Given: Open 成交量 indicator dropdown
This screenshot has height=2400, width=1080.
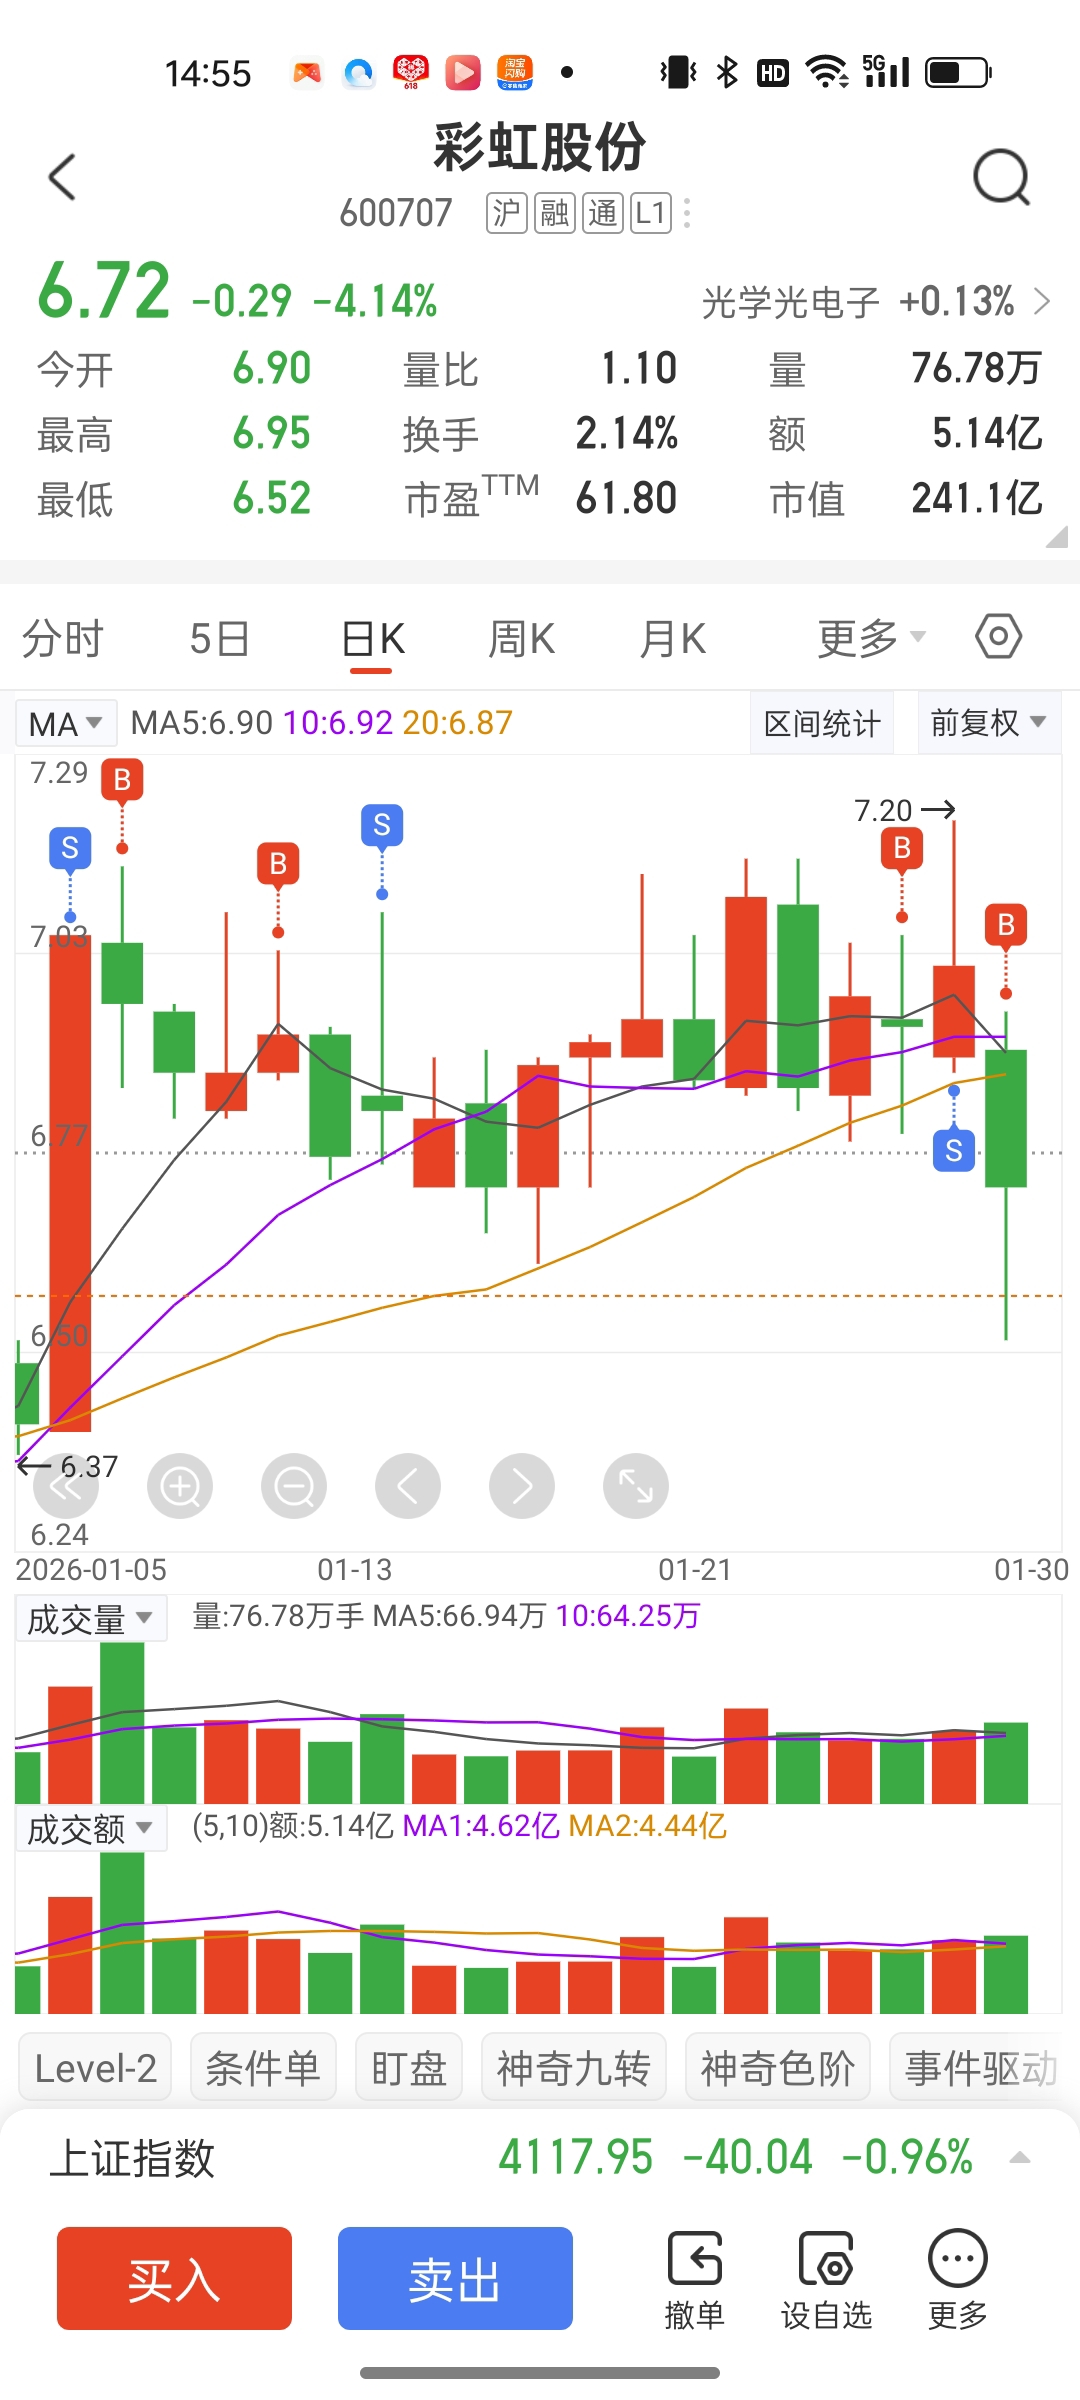Looking at the screenshot, I should (90, 1619).
